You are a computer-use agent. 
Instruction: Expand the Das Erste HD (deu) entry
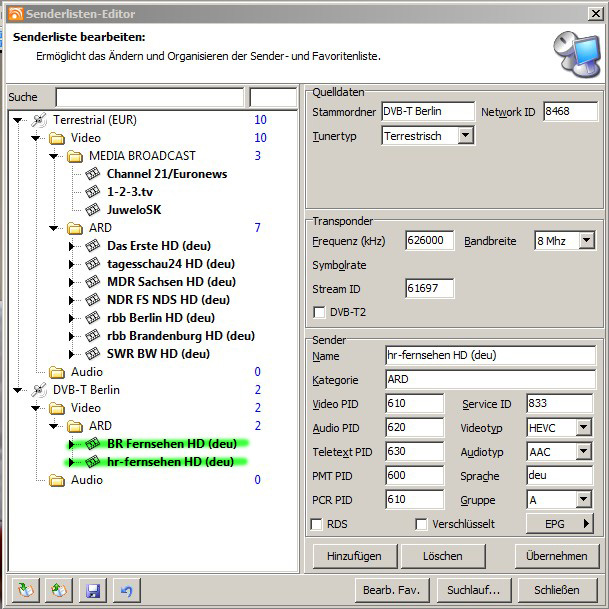click(x=71, y=246)
